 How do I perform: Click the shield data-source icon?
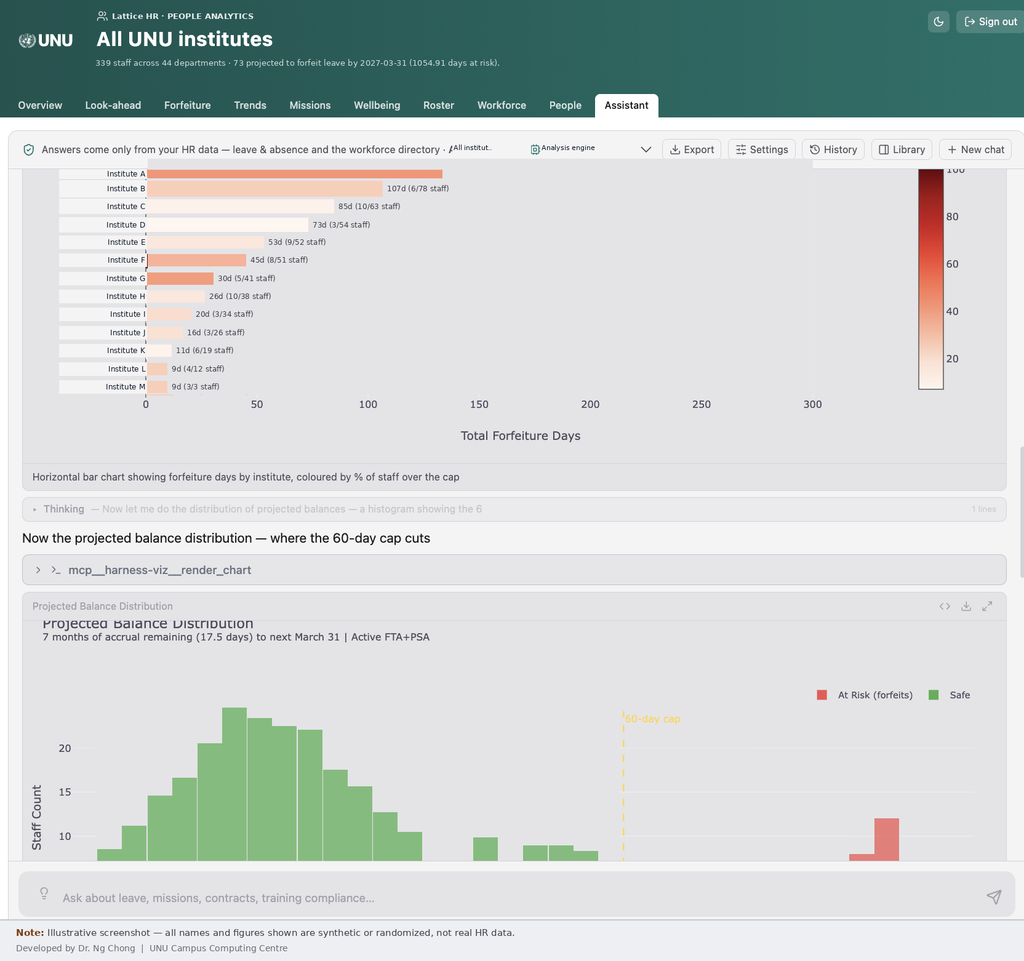click(29, 150)
